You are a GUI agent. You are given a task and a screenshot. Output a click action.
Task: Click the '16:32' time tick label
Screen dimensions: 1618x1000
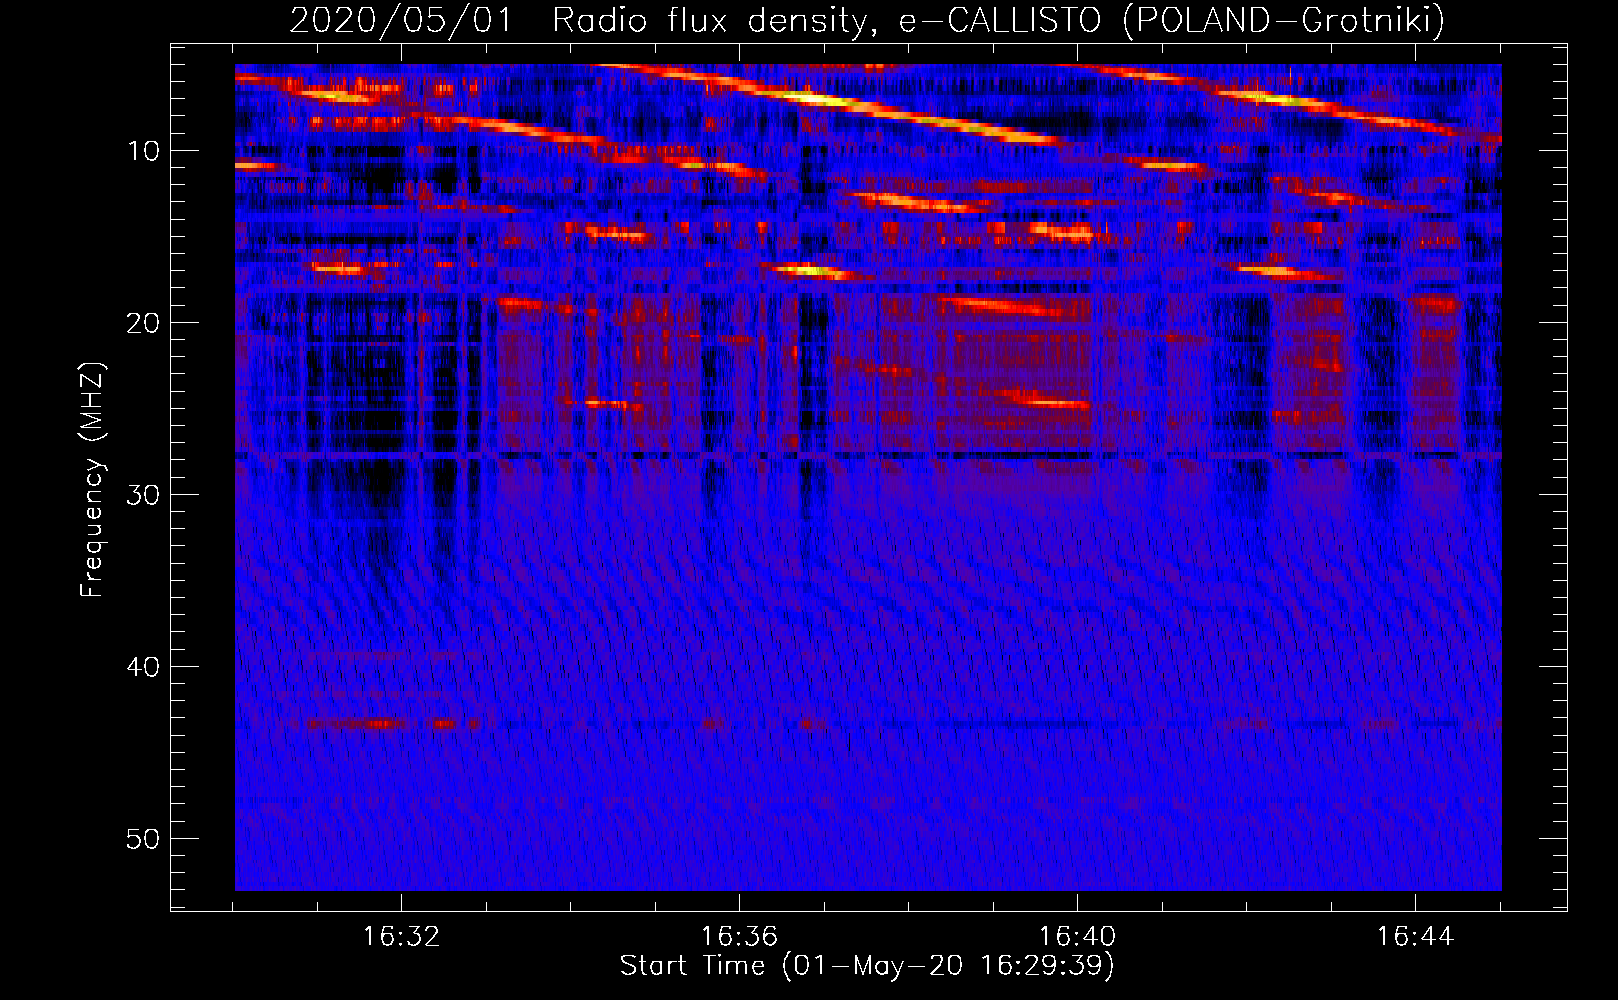pos(401,937)
